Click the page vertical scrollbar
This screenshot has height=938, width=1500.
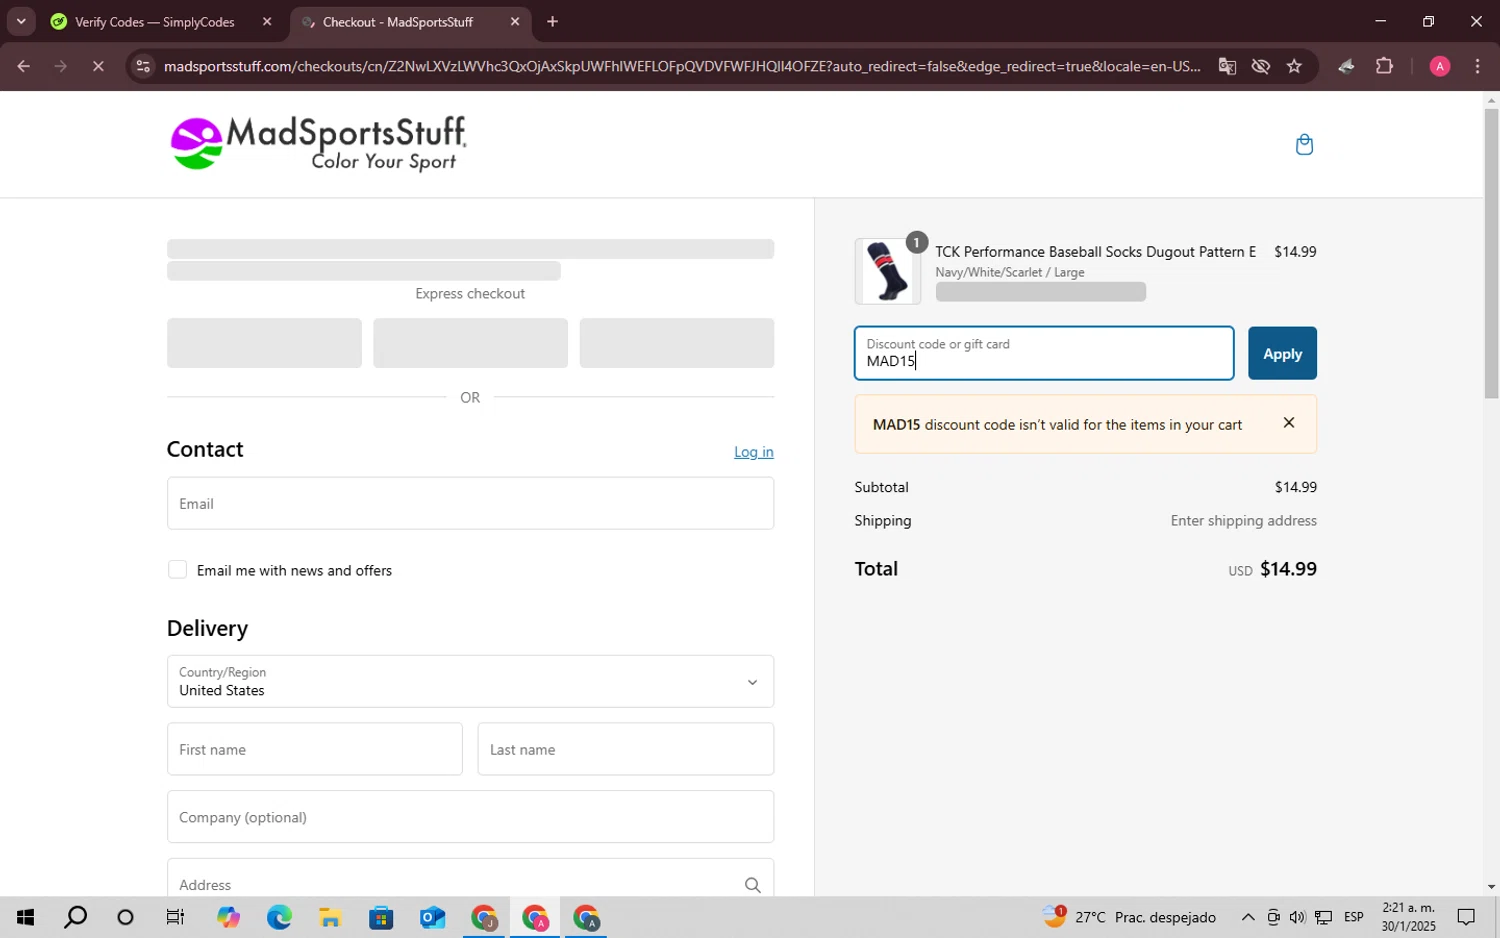pos(1491,253)
